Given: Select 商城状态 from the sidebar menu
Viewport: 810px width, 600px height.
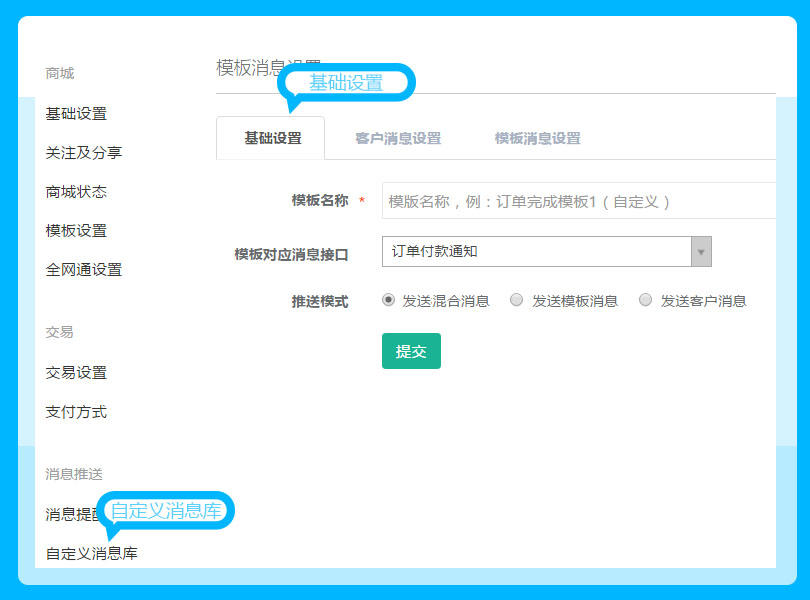Looking at the screenshot, I should tap(76, 192).
